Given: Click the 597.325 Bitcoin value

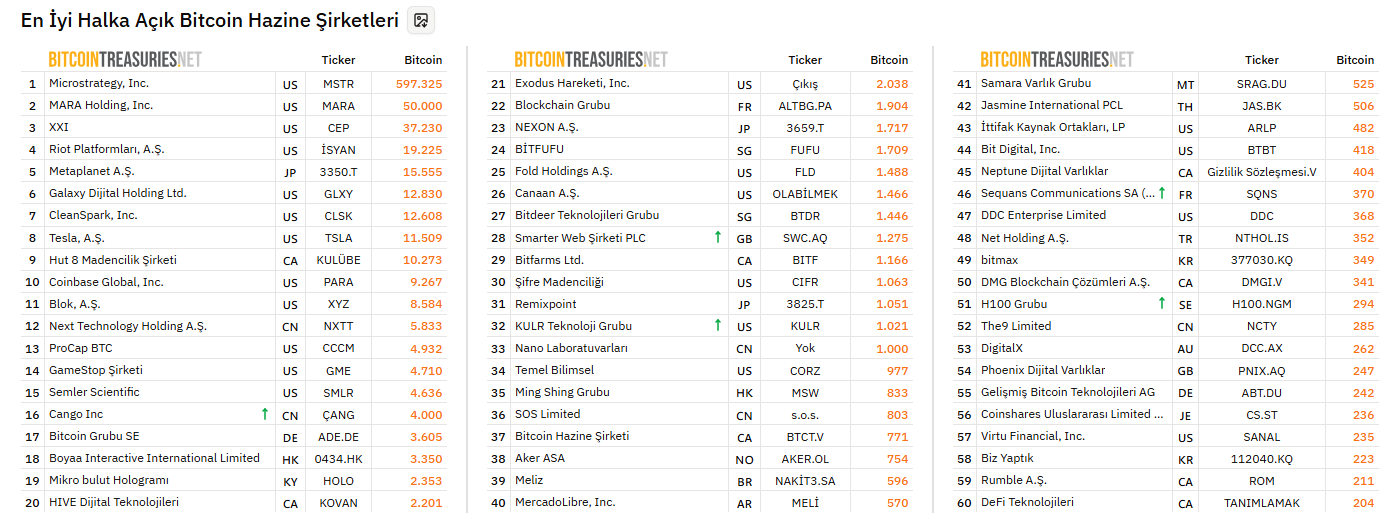Looking at the screenshot, I should [419, 83].
